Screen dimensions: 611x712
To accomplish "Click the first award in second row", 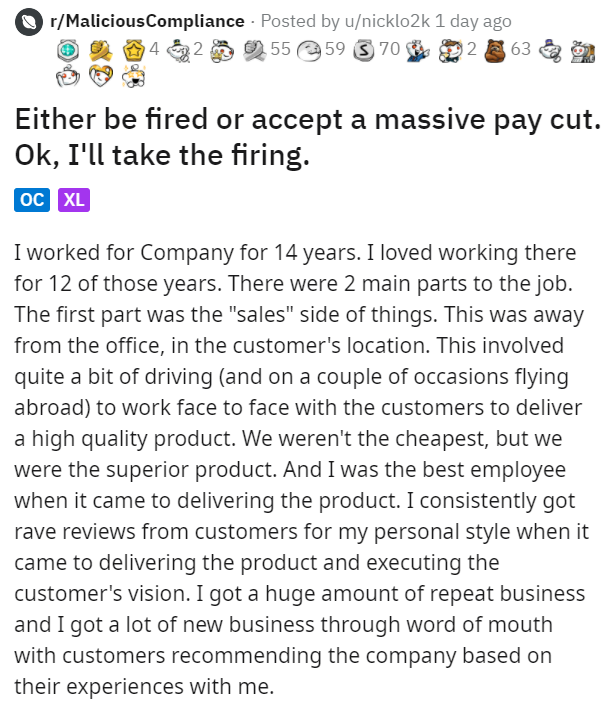I will pos(68,76).
